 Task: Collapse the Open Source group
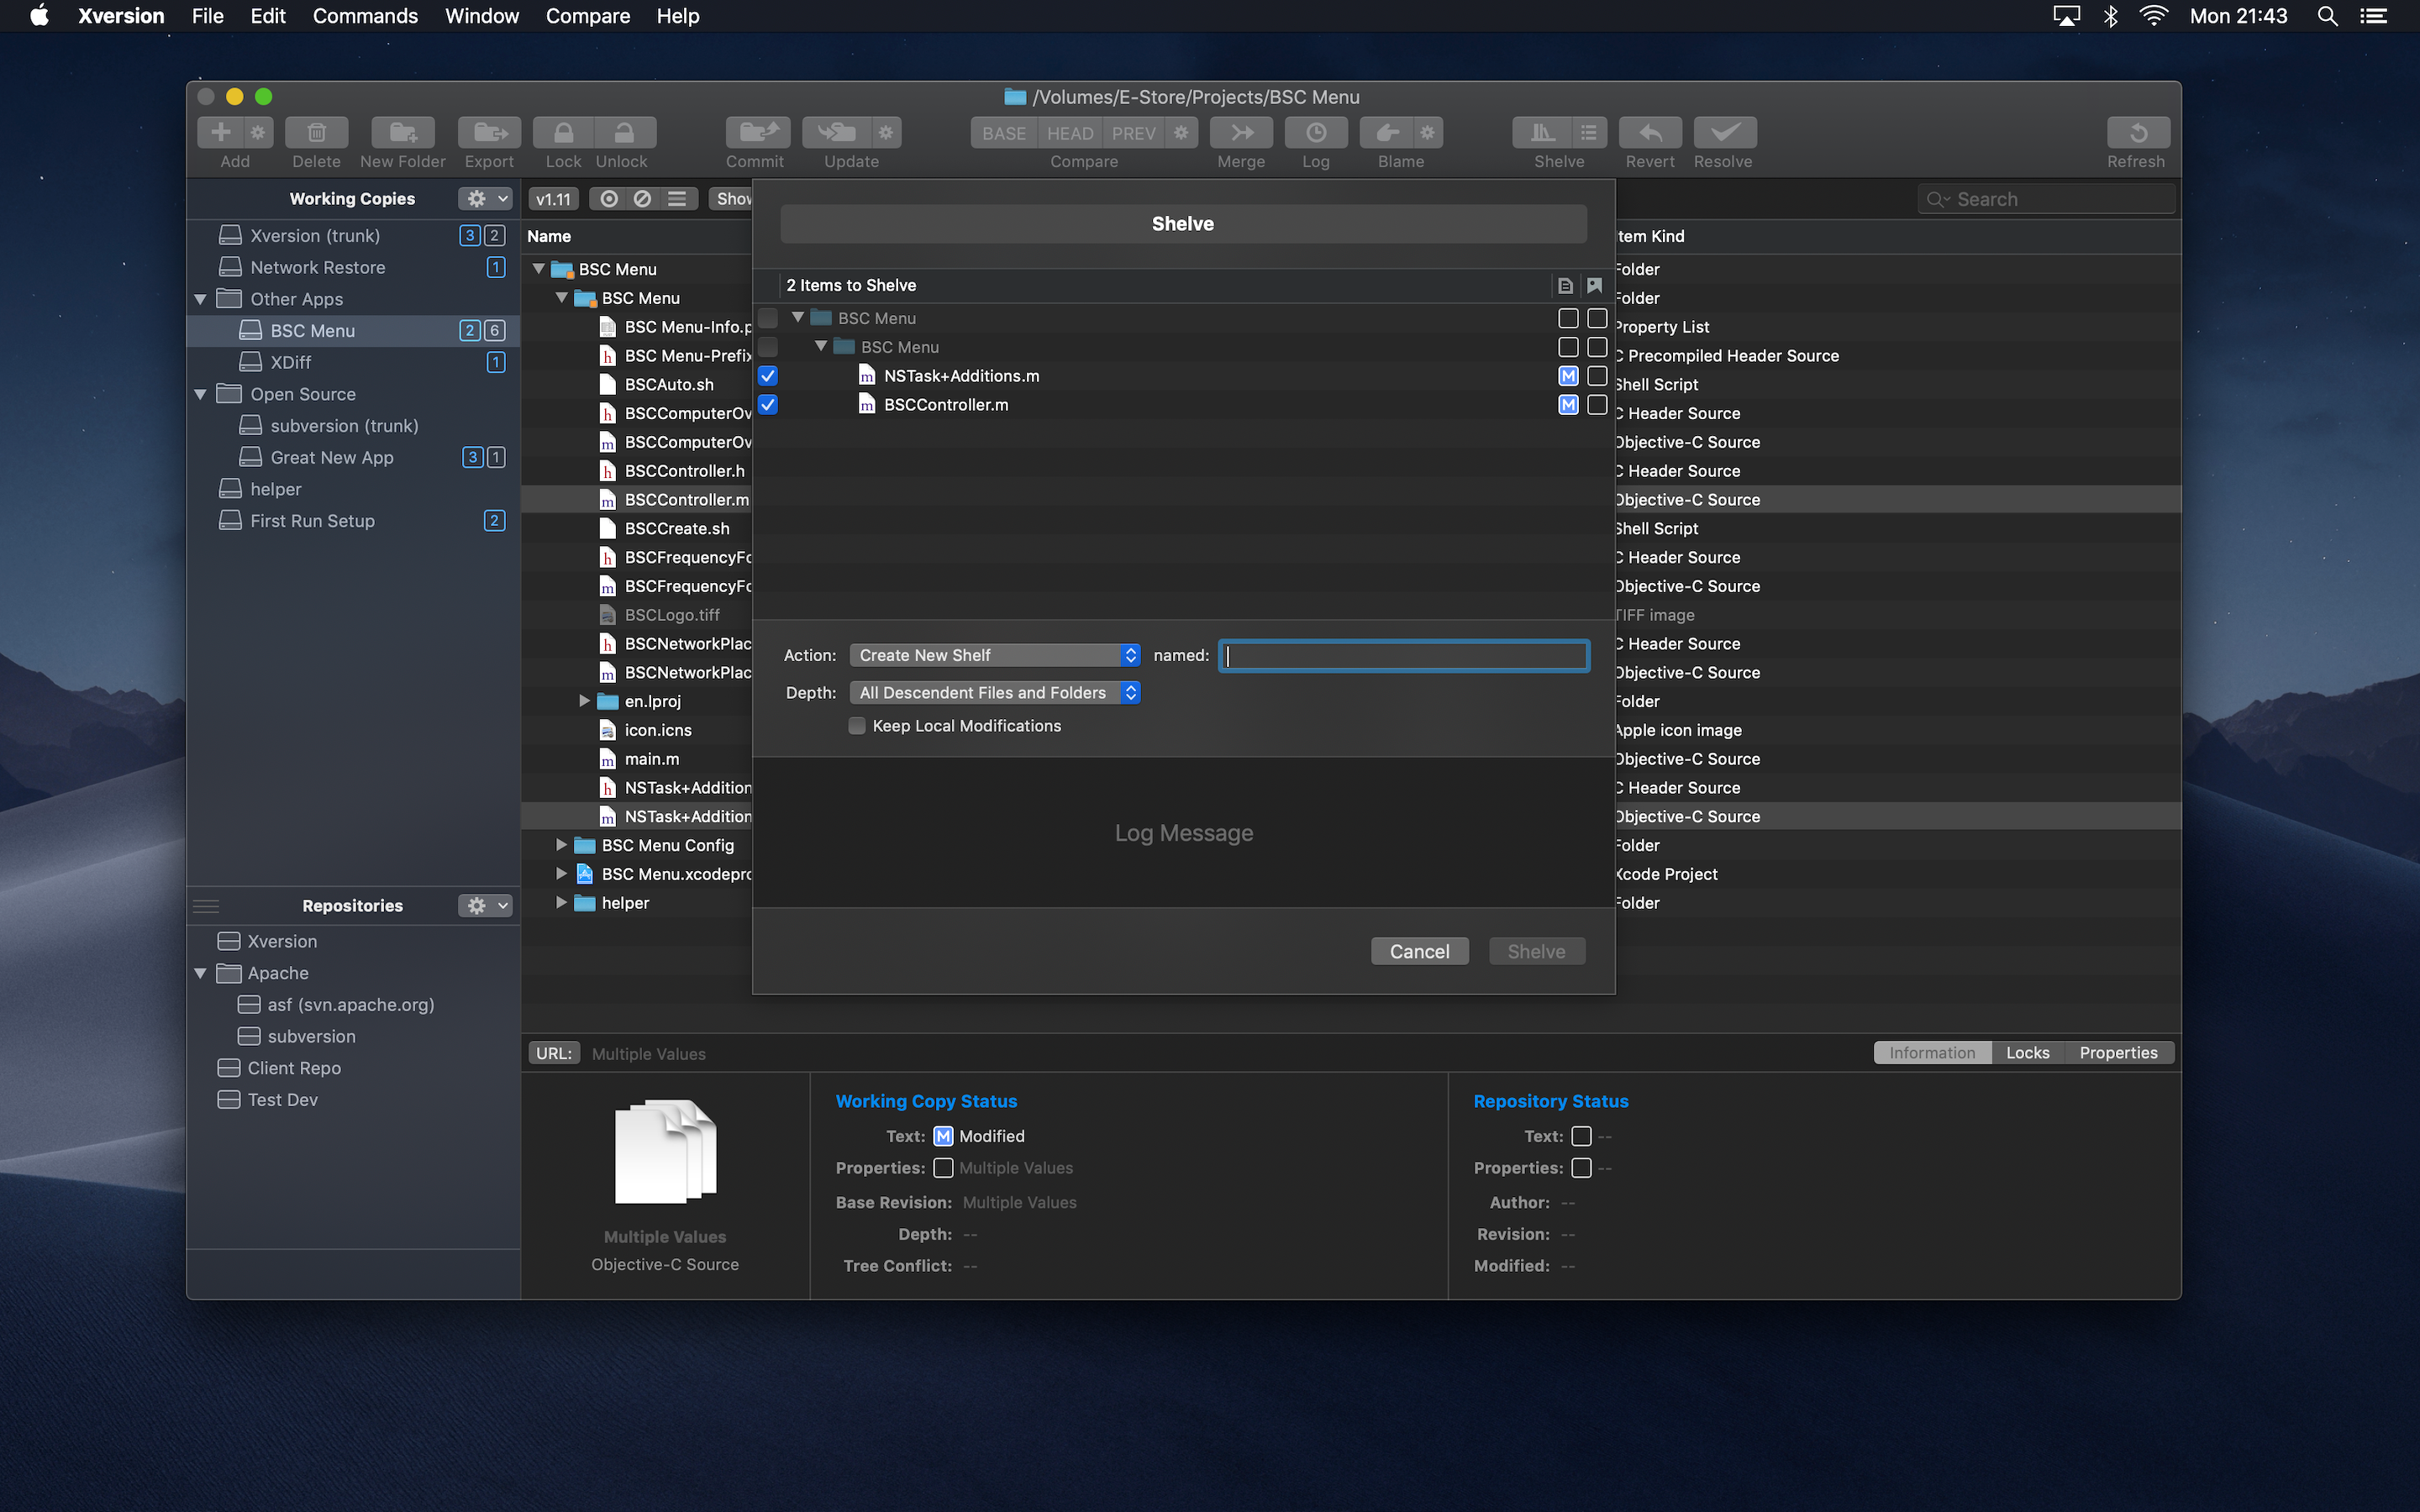point(201,394)
